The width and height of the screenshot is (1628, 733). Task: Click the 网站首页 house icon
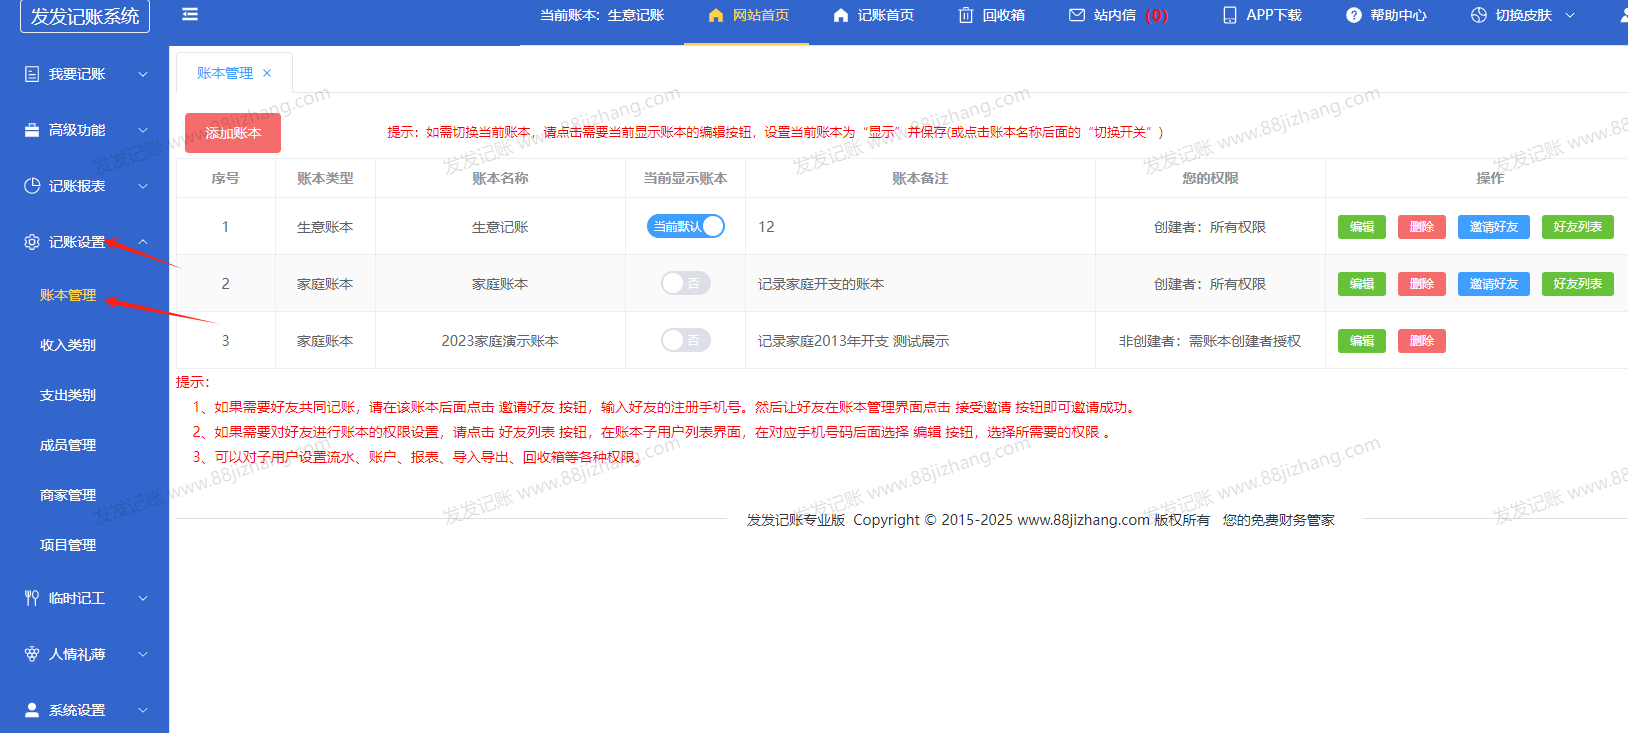(715, 15)
